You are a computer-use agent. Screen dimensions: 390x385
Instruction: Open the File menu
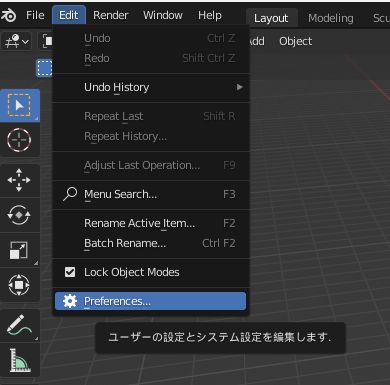coord(35,15)
